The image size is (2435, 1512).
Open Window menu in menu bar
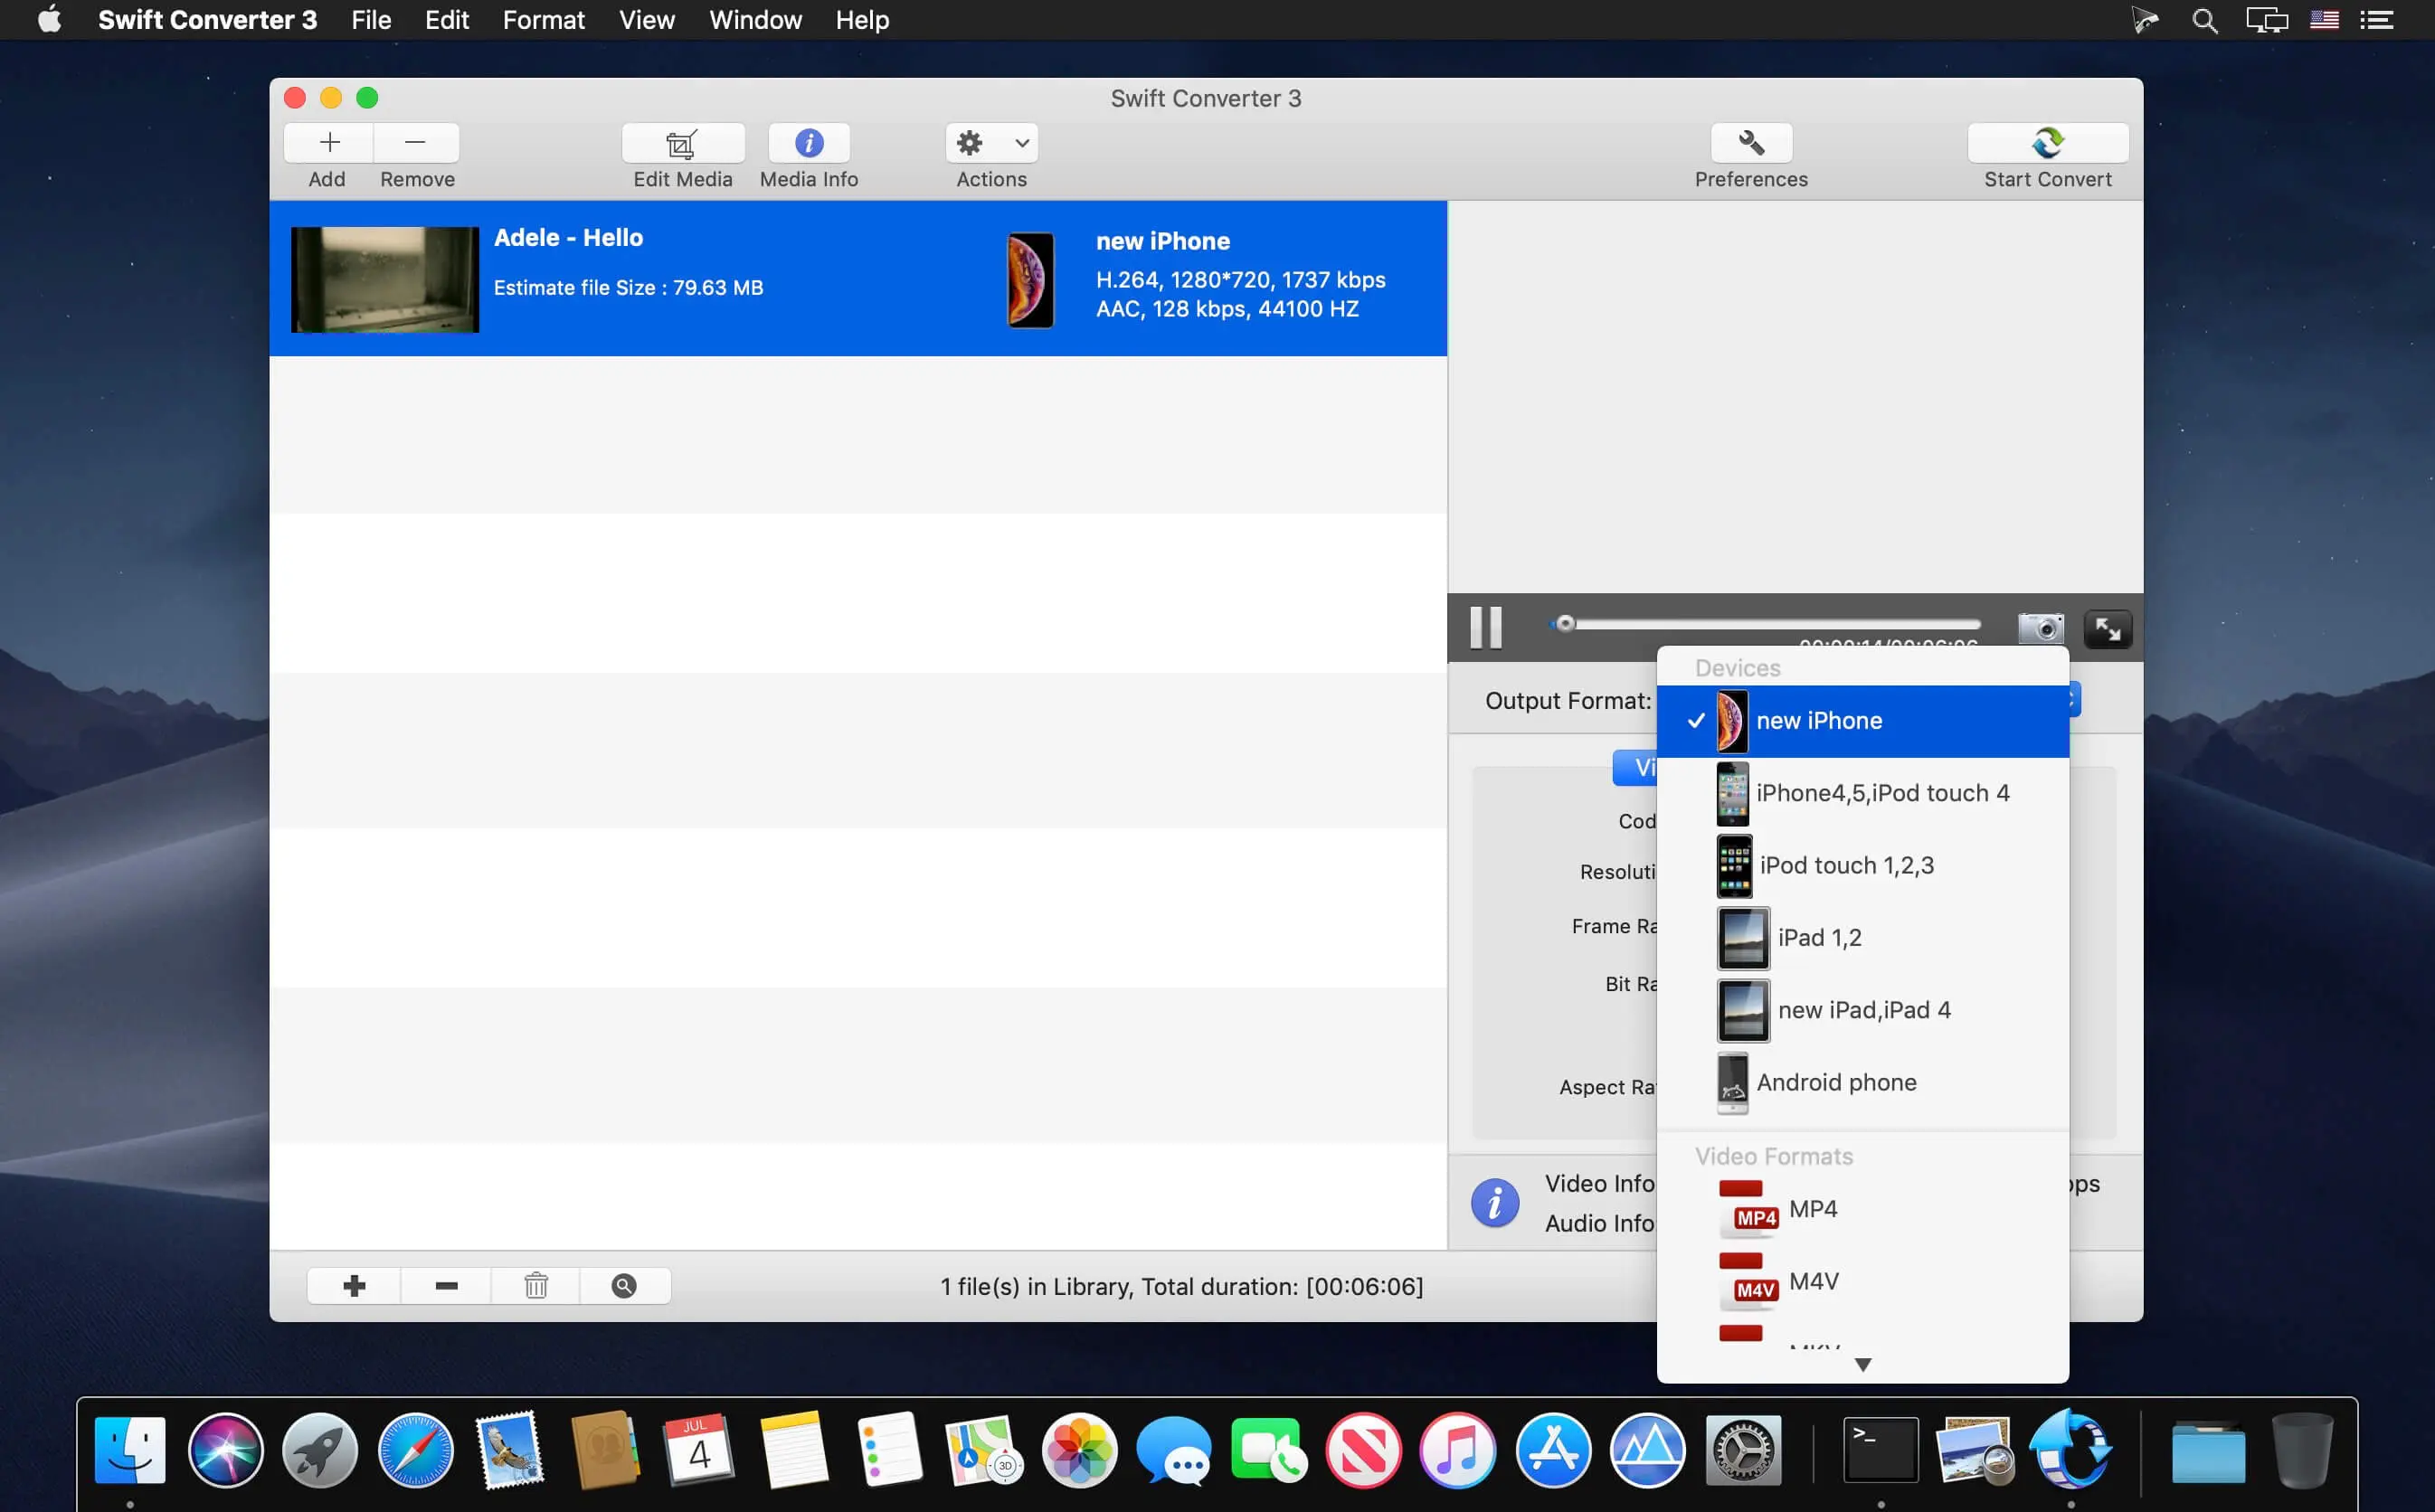(x=758, y=19)
